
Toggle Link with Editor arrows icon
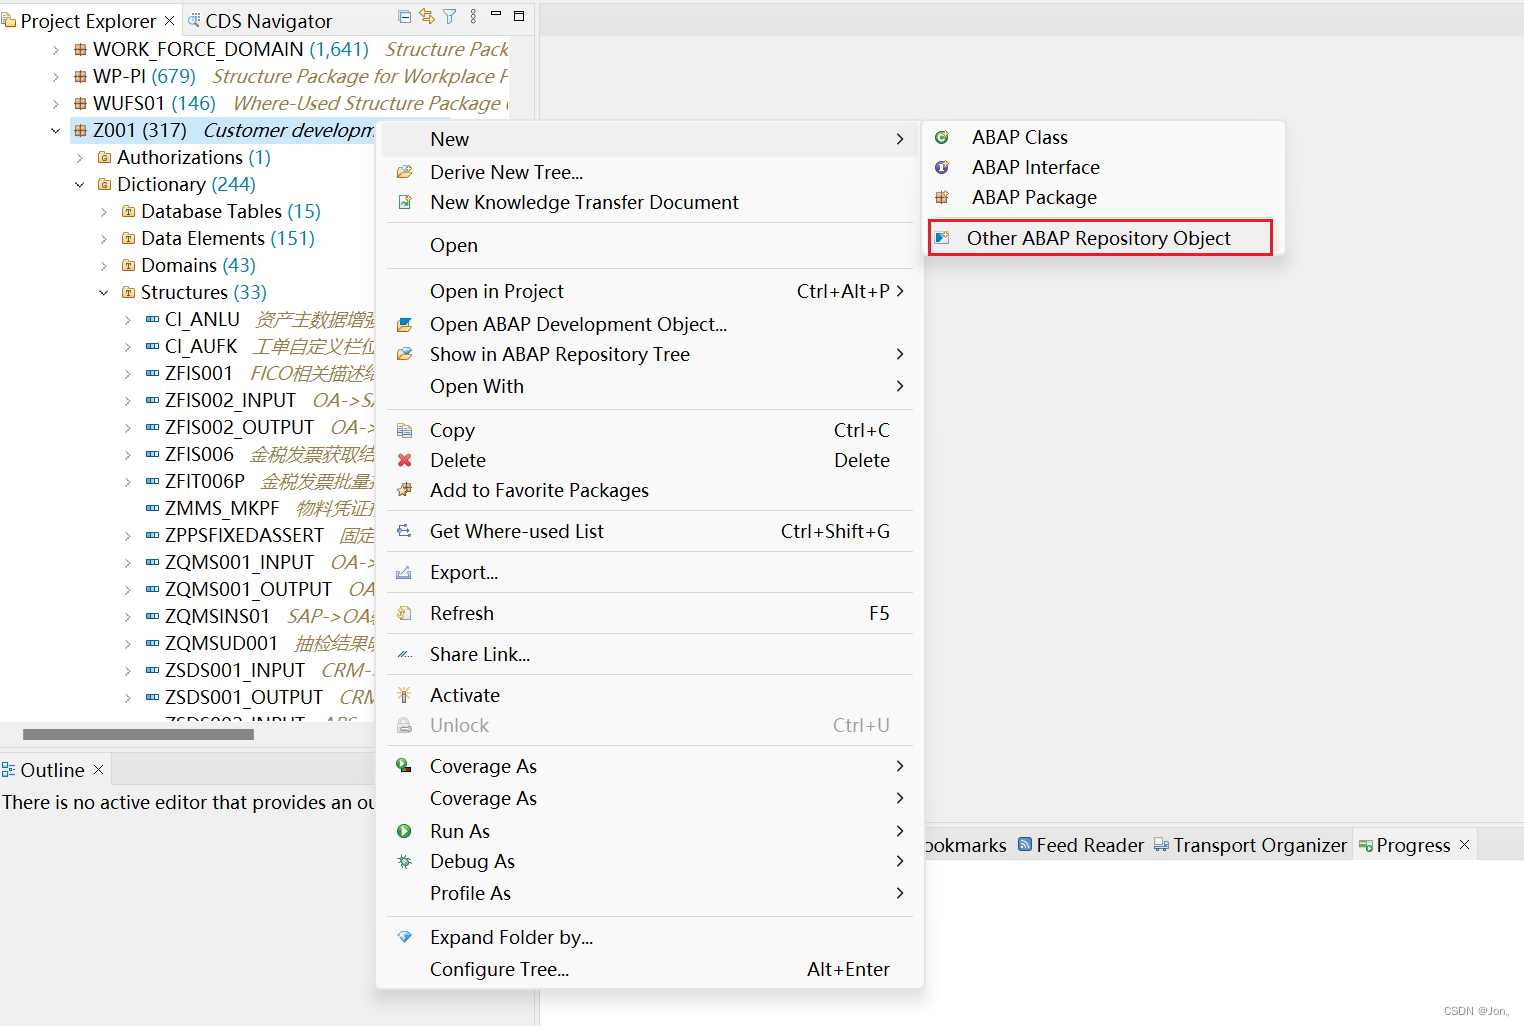(427, 16)
